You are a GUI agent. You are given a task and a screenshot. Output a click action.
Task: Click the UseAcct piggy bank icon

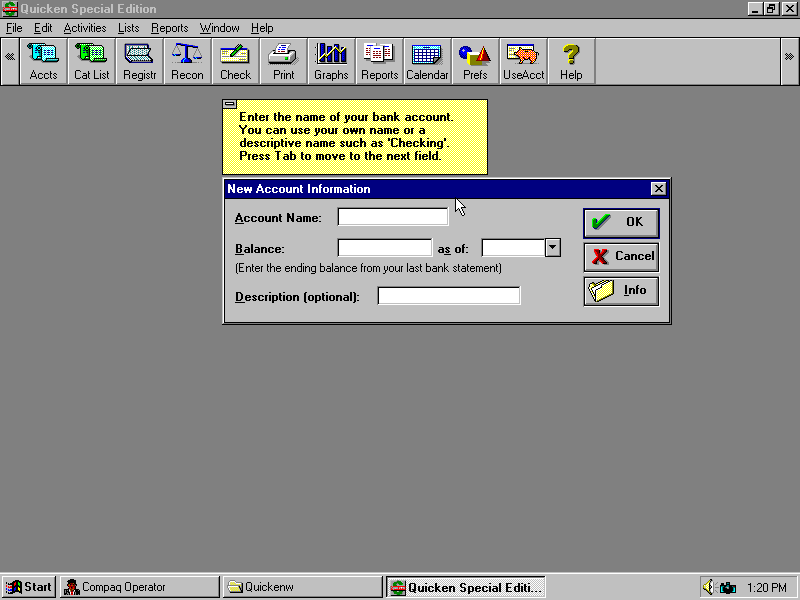(x=523, y=62)
